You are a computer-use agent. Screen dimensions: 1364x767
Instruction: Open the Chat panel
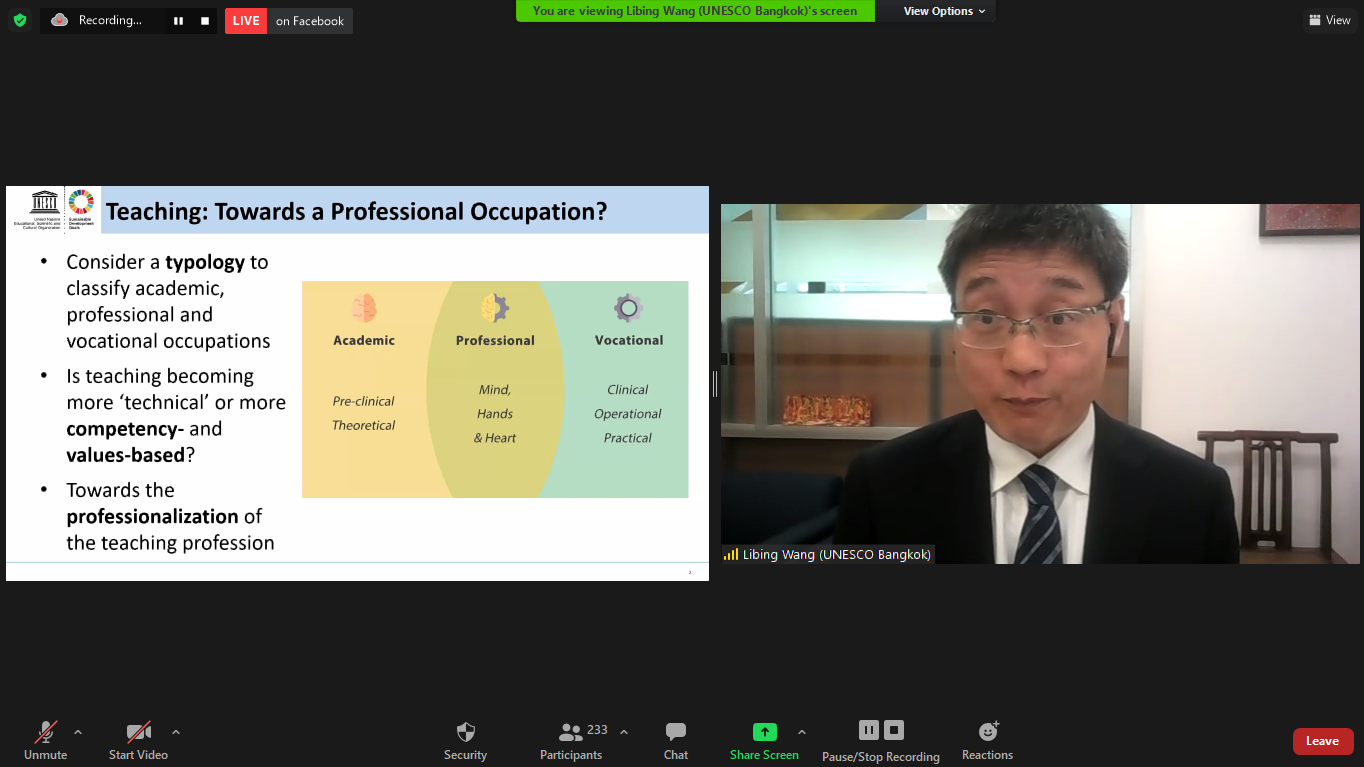[676, 741]
